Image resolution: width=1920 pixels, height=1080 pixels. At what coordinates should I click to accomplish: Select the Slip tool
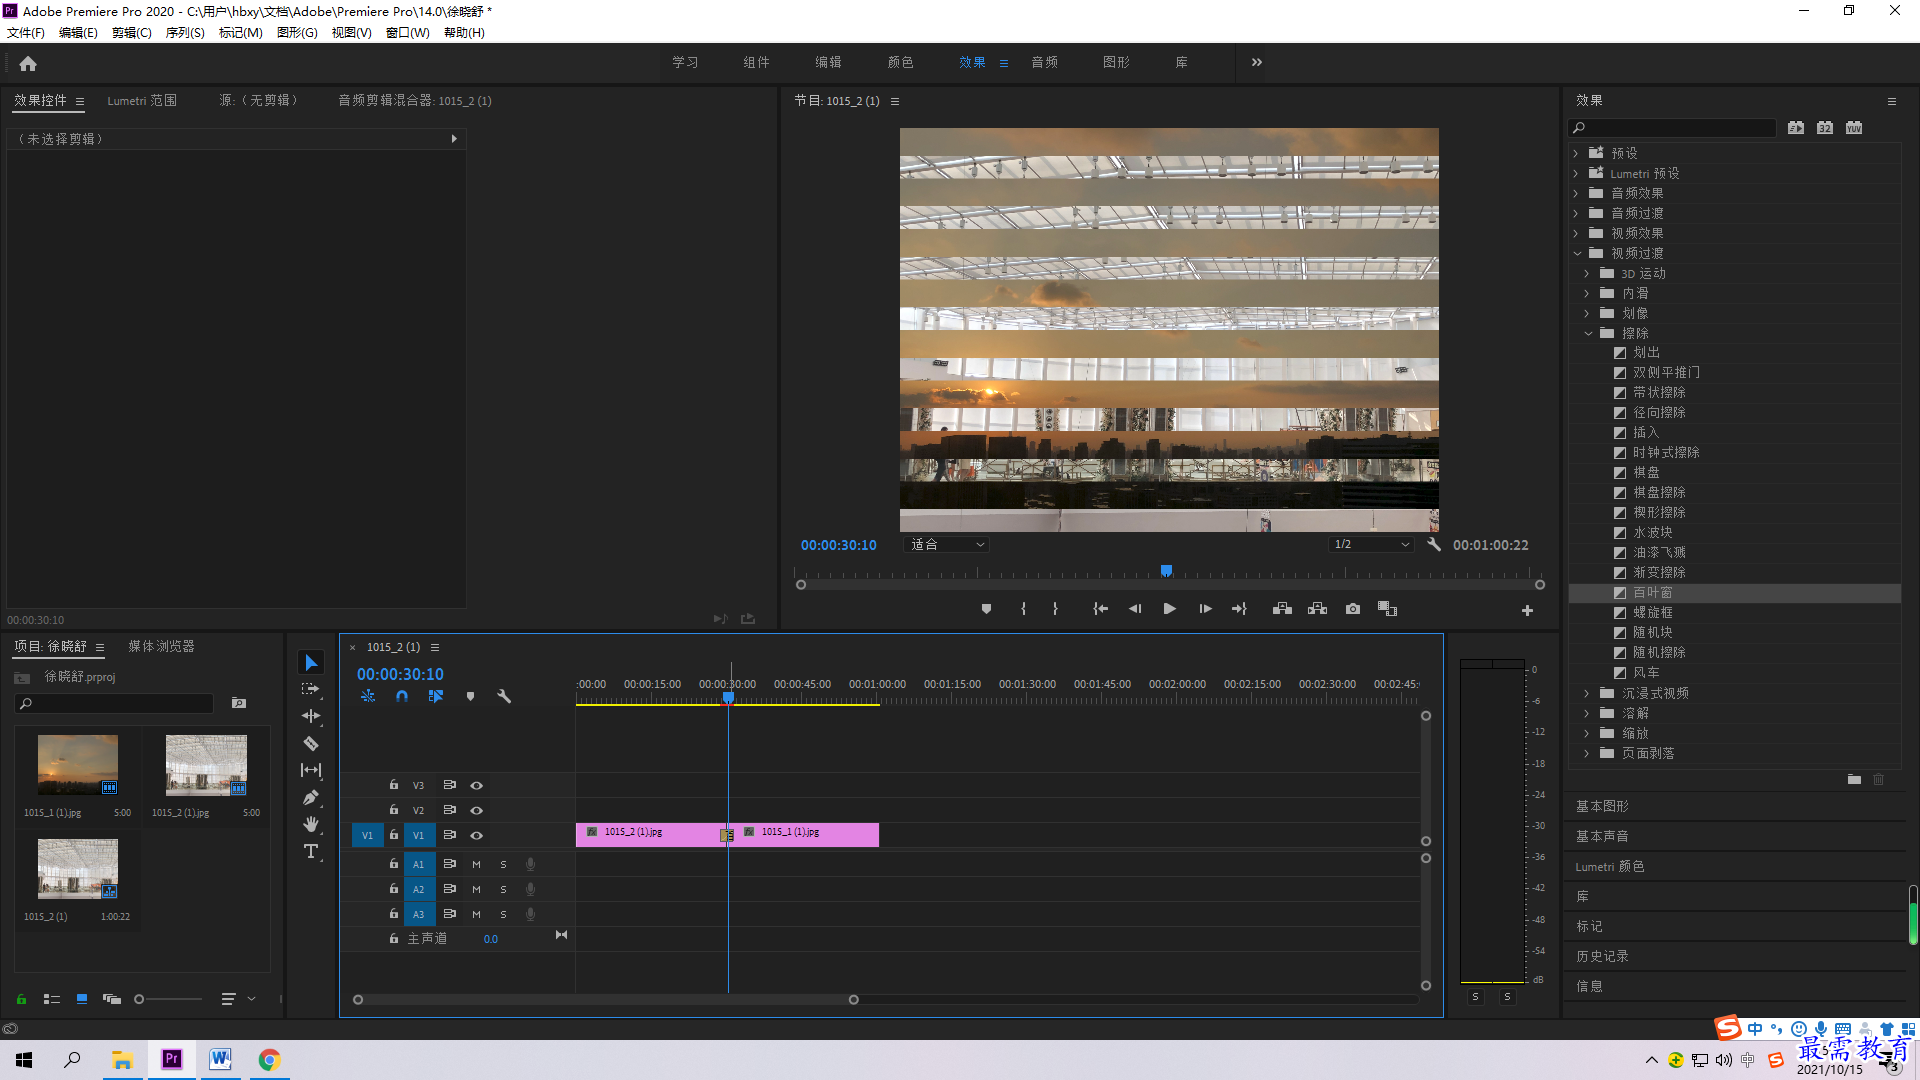click(311, 770)
